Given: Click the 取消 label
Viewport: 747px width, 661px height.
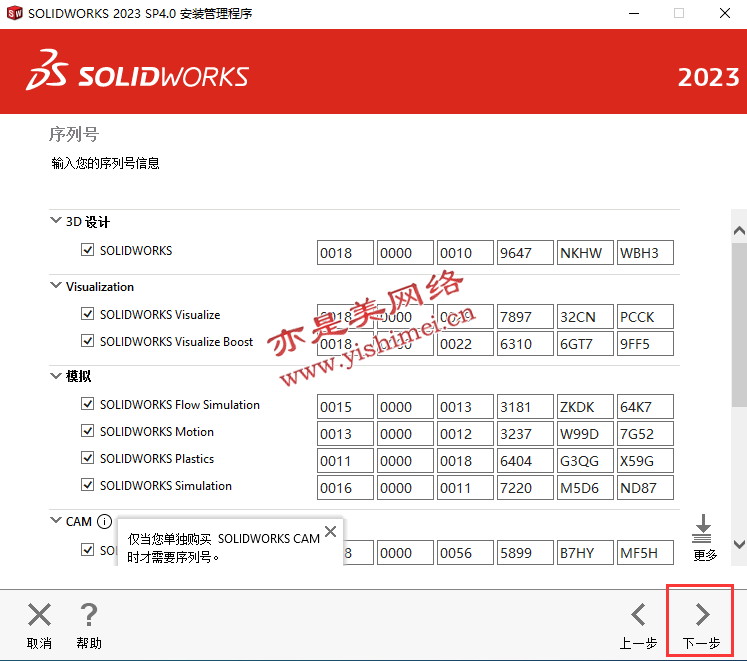Looking at the screenshot, I should (39, 643).
